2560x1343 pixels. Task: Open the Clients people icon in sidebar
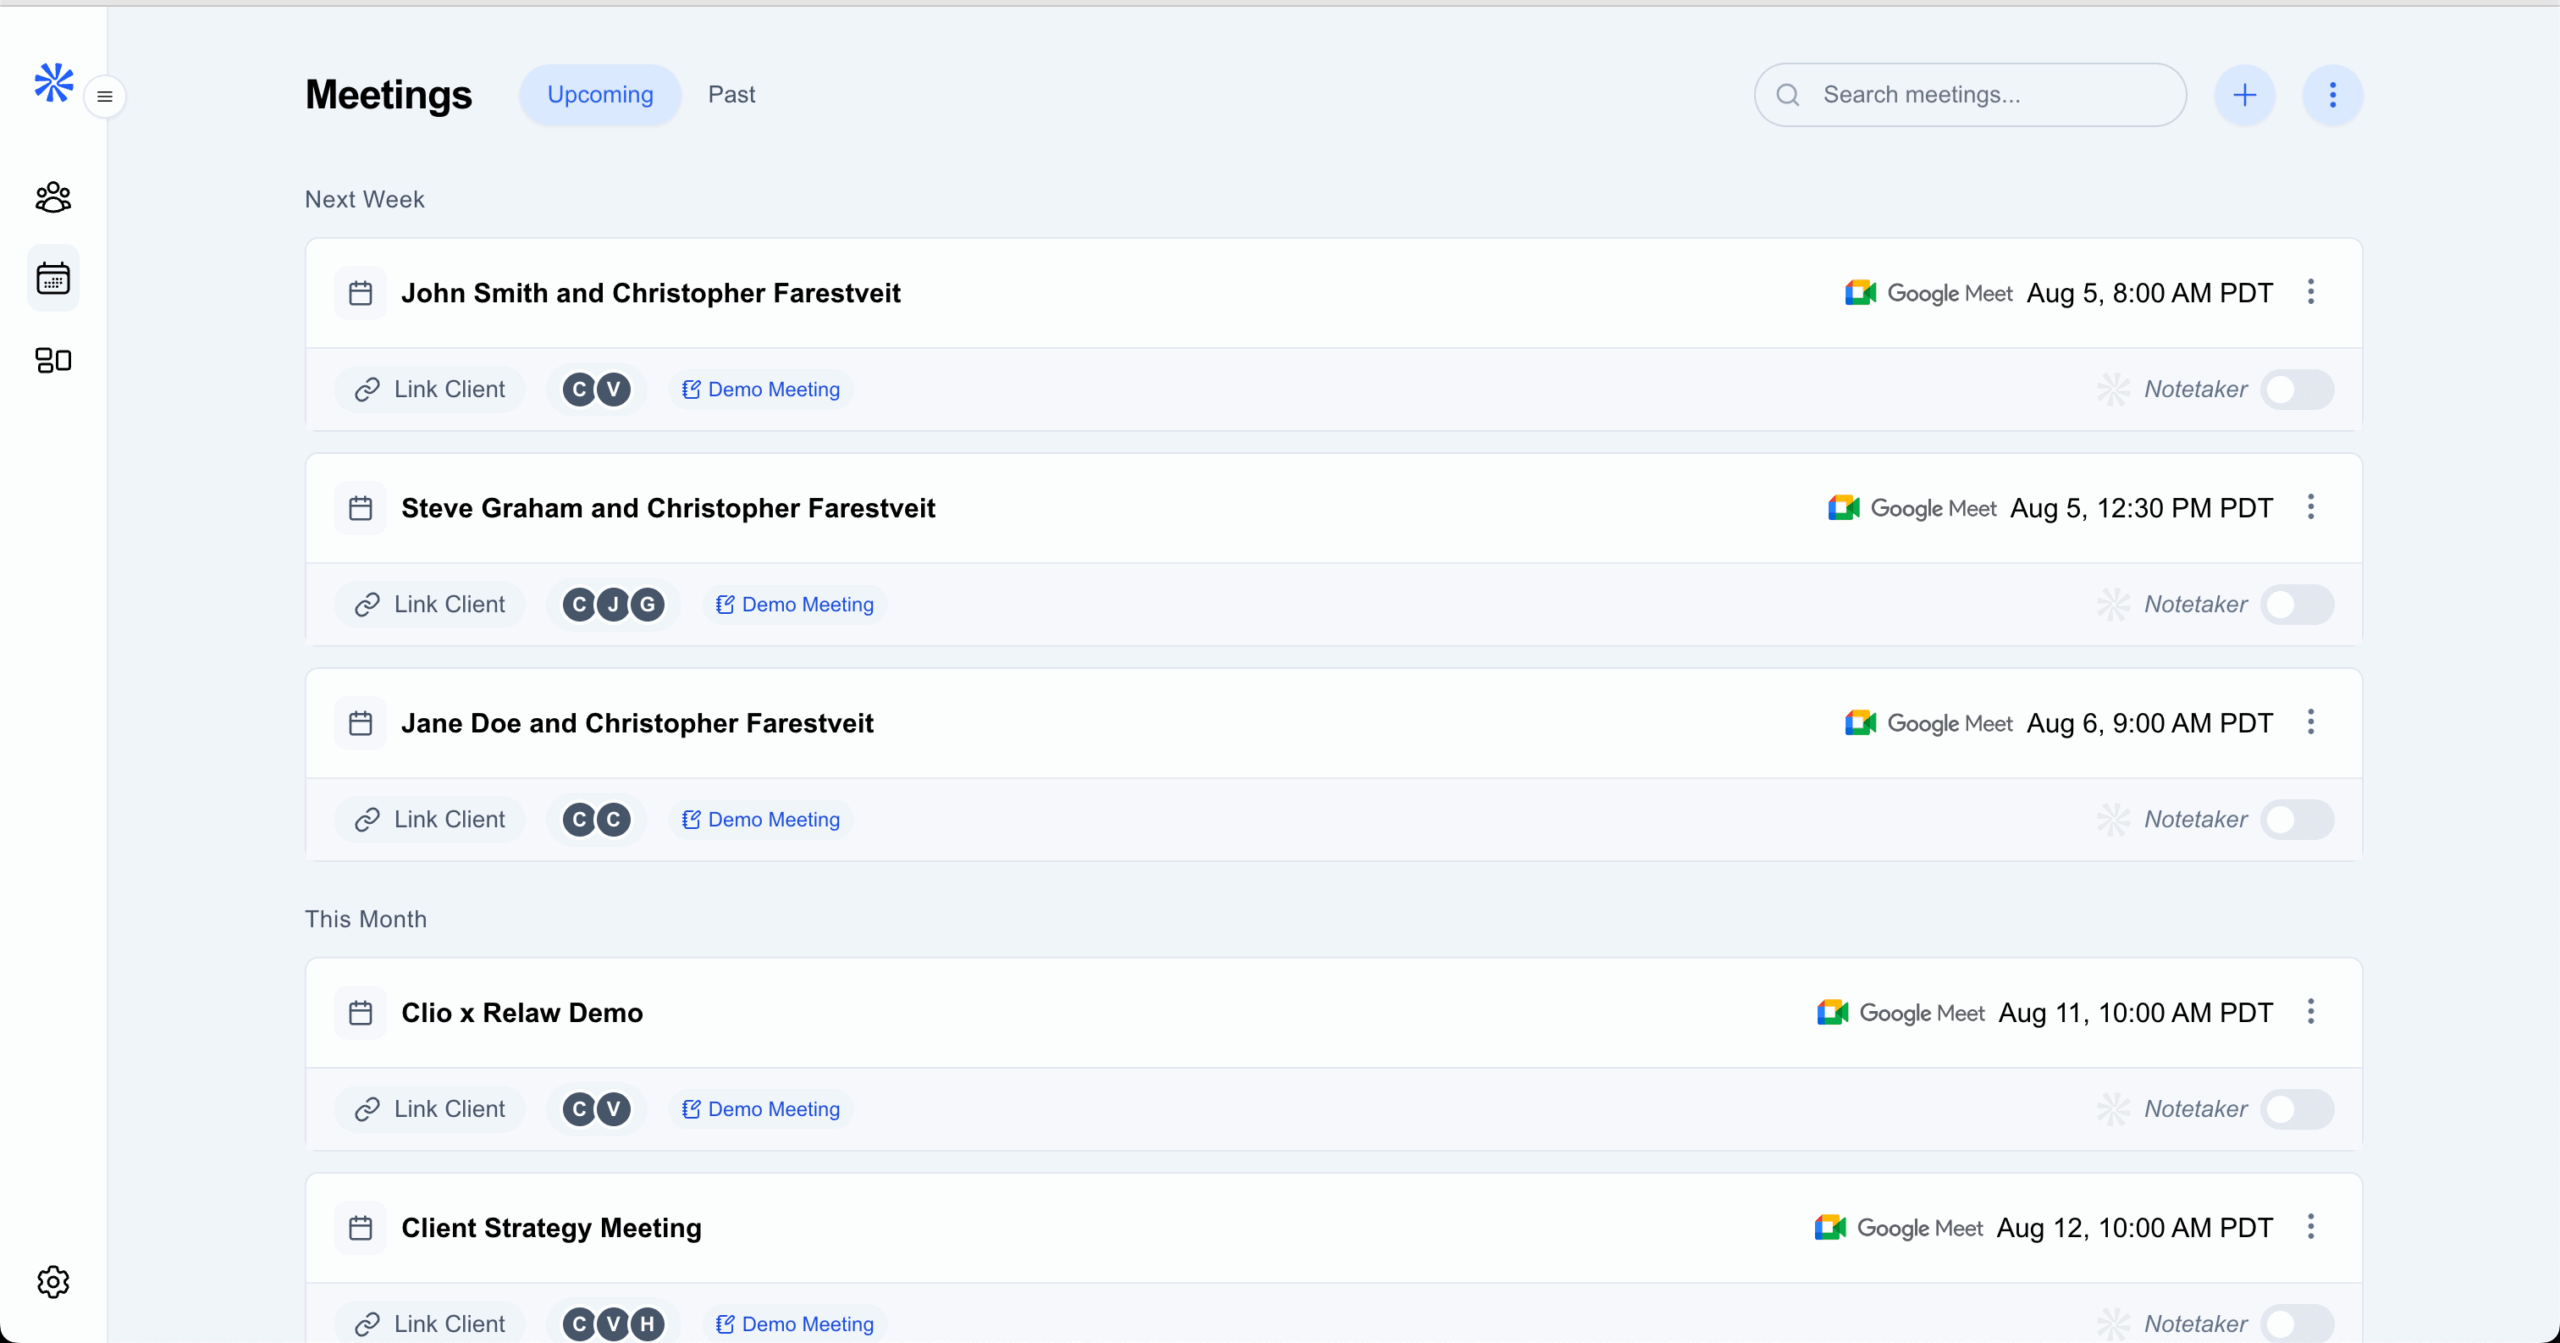[x=53, y=197]
